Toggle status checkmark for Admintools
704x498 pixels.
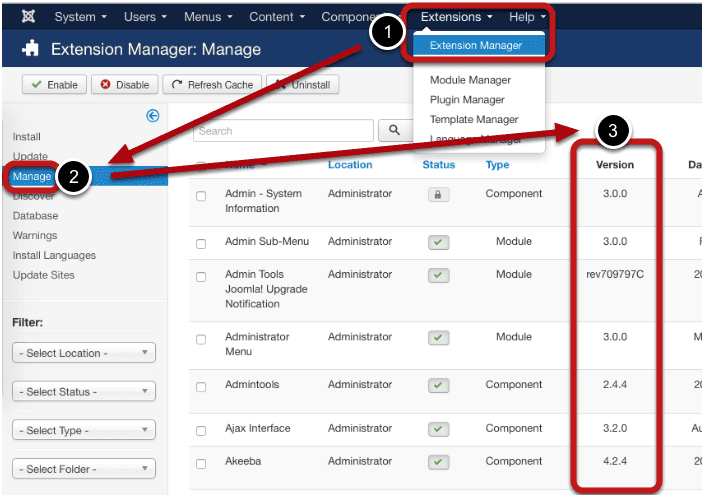point(438,385)
